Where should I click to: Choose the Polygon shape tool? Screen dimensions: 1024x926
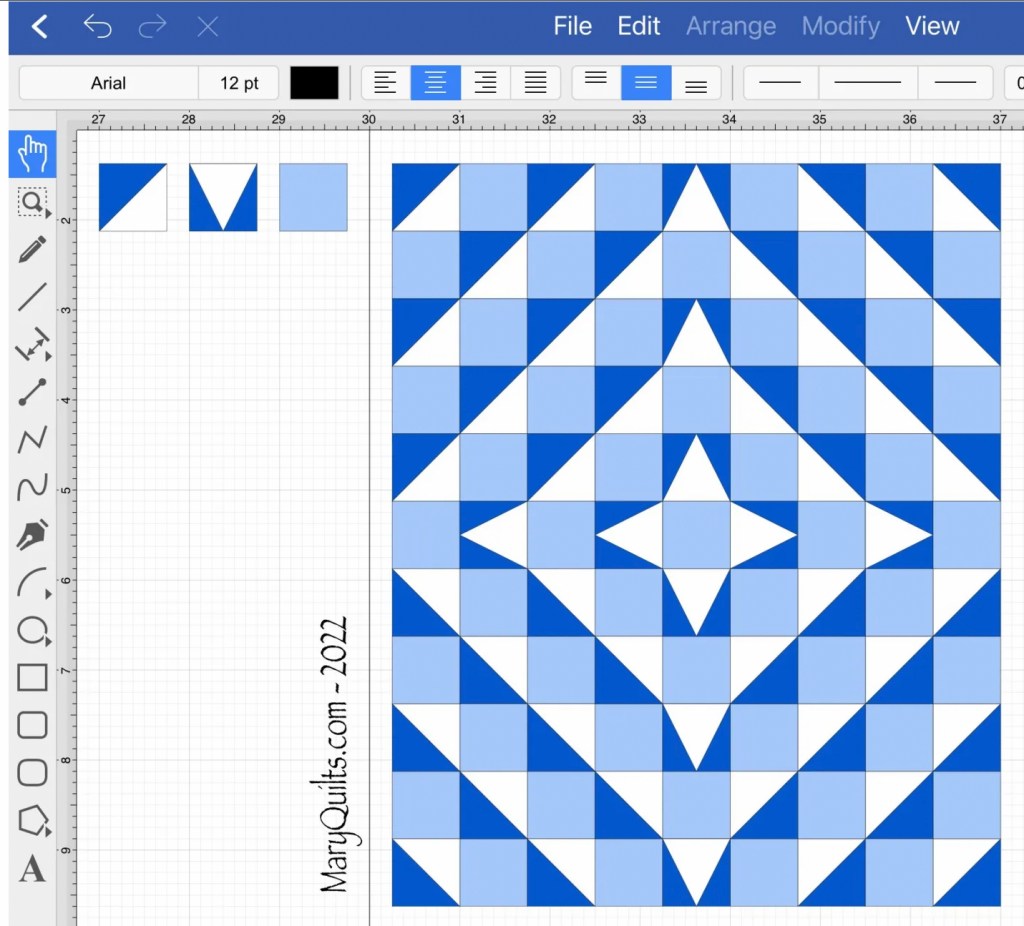[32, 822]
